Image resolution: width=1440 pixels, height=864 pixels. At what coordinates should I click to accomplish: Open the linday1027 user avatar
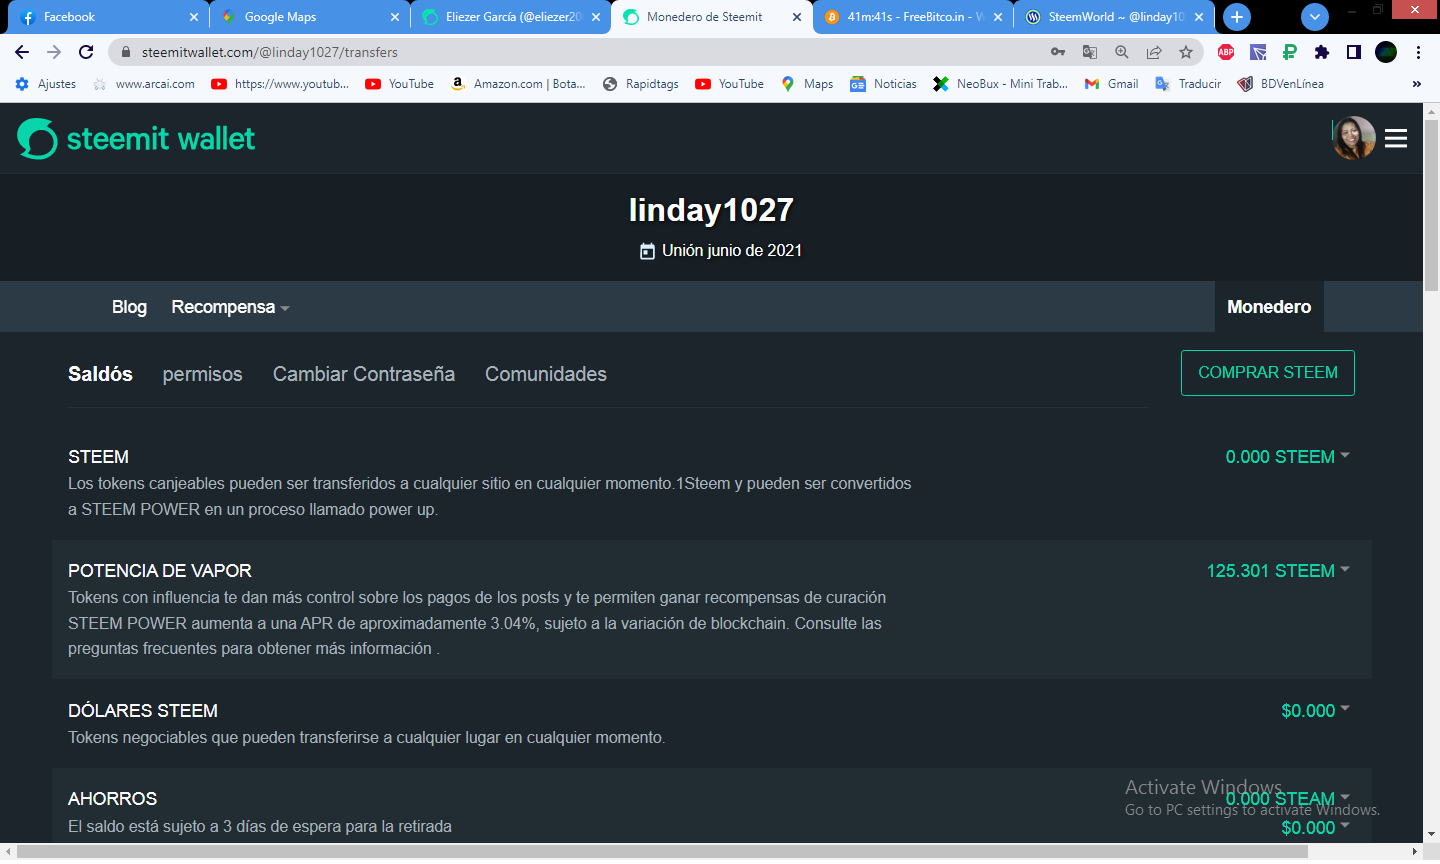click(1354, 138)
